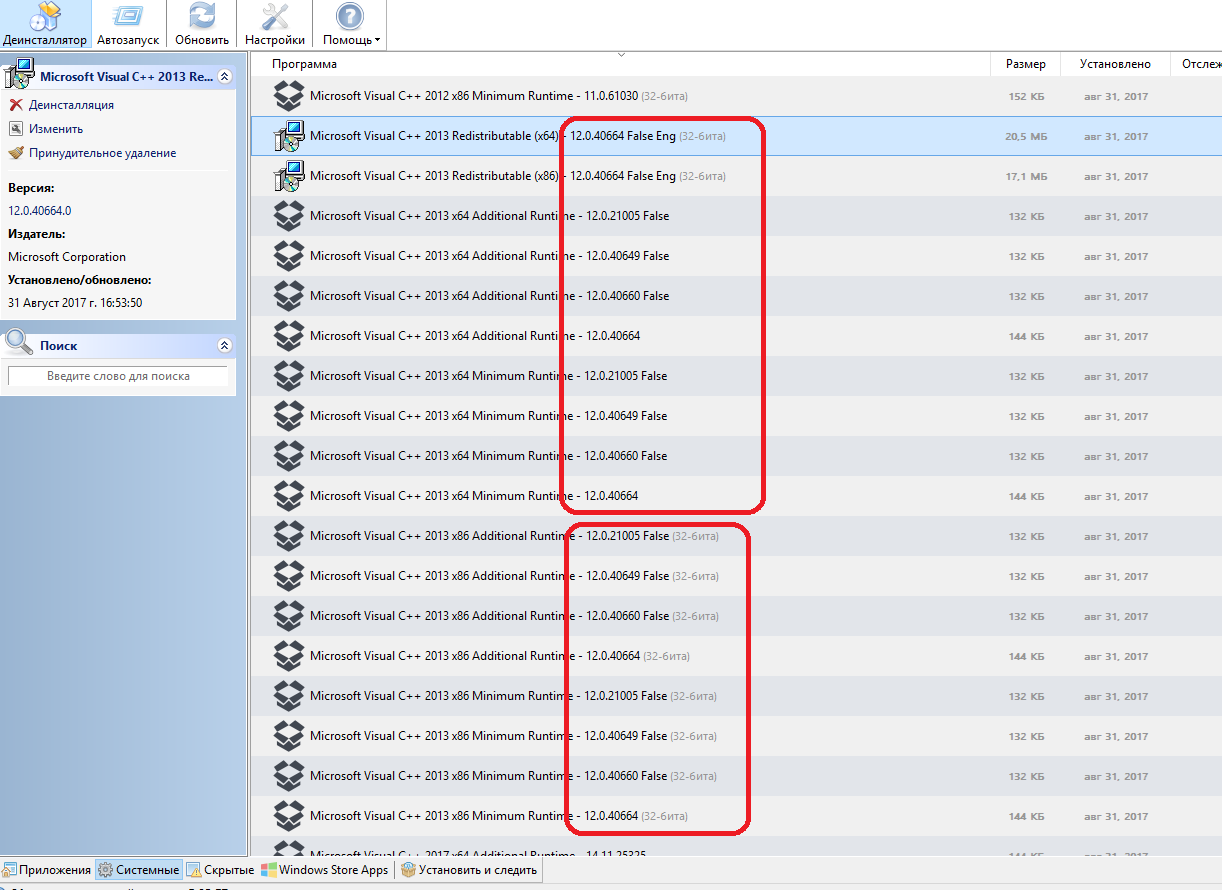Select x64 Additional Runtime 12.0.21005 row text
This screenshot has height=890, width=1222.
[x=489, y=216]
